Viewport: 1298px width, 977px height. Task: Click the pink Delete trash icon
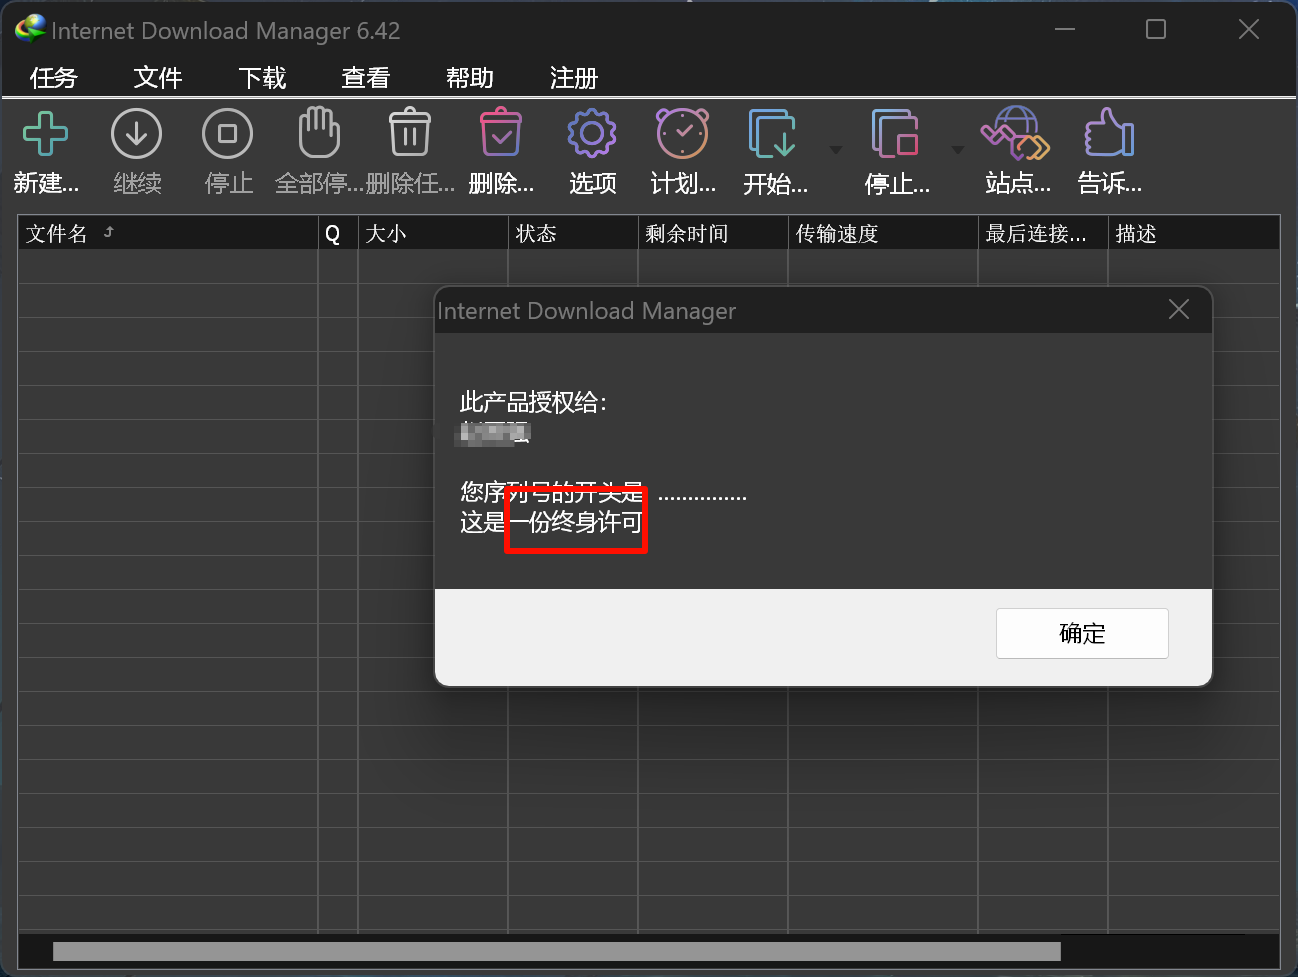pyautogui.click(x=501, y=133)
